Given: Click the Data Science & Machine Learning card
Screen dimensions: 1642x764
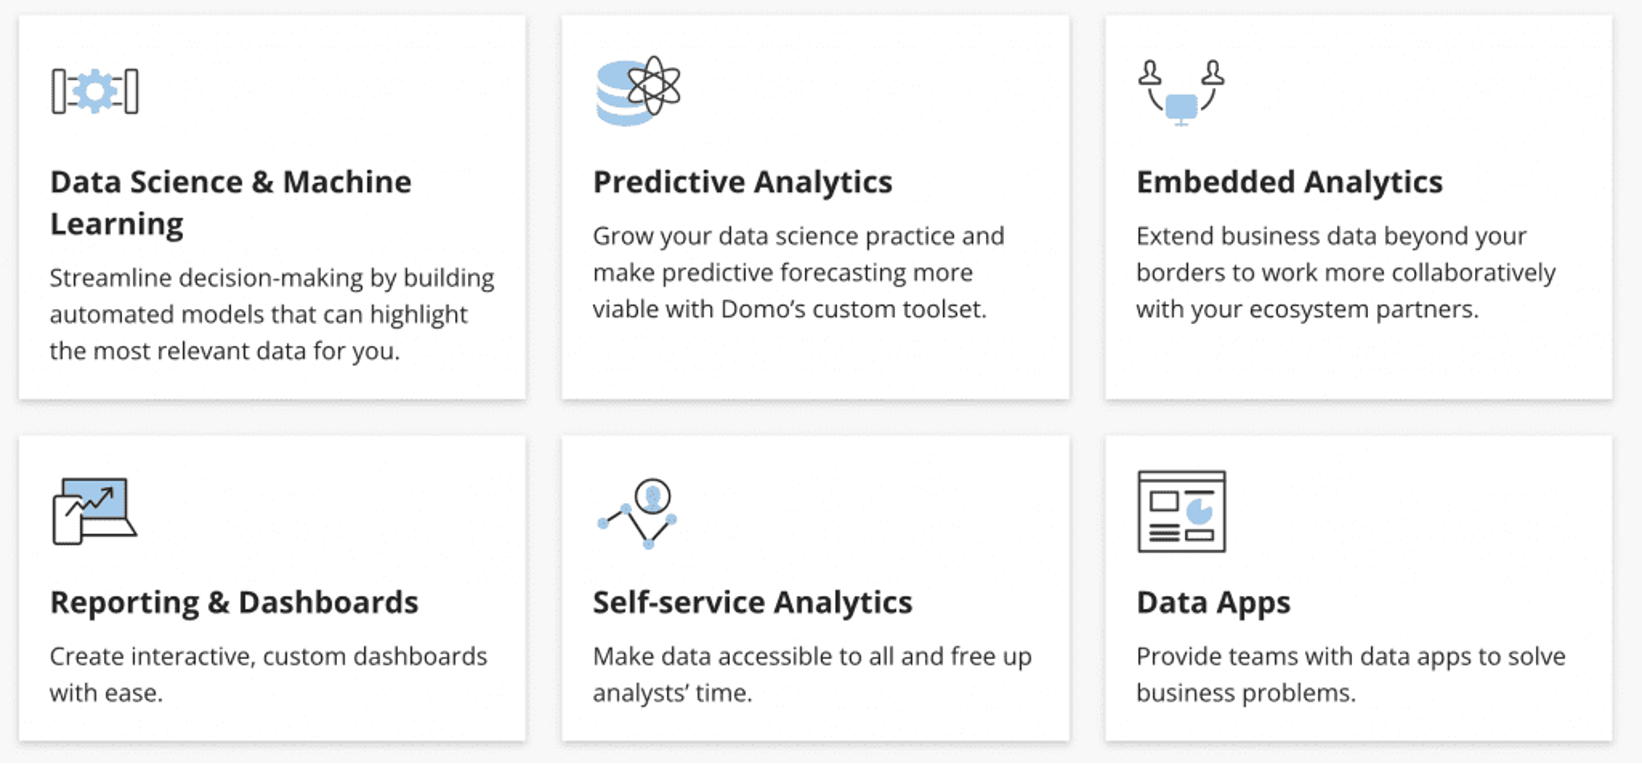Looking at the screenshot, I should click(270, 205).
